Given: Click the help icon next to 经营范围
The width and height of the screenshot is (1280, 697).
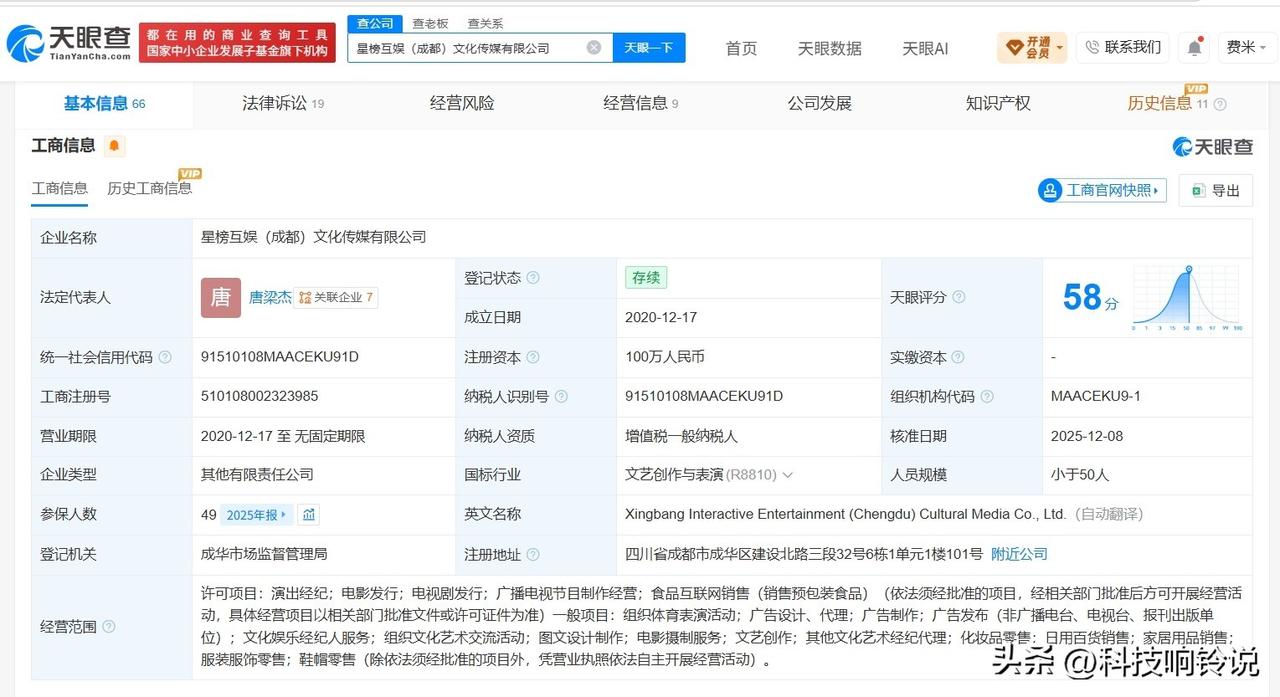Looking at the screenshot, I should (109, 627).
